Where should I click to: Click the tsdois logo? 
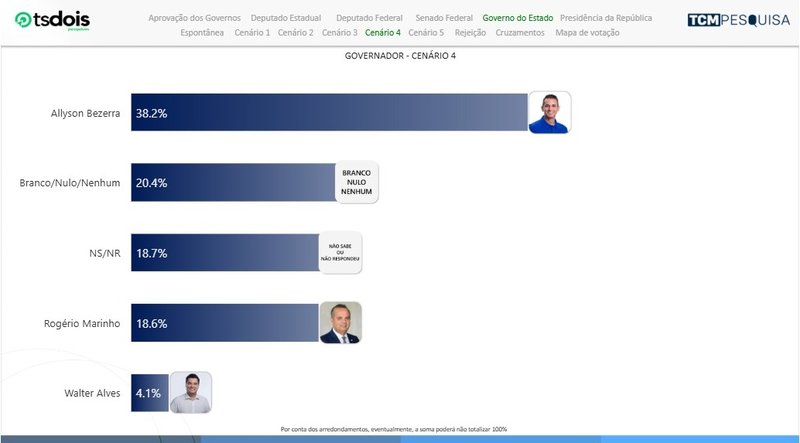pos(53,20)
